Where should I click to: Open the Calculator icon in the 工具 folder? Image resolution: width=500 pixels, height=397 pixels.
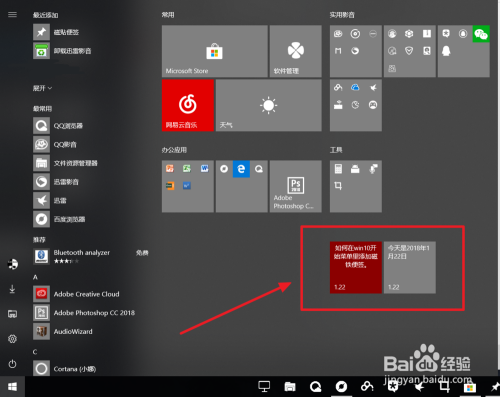coord(338,169)
